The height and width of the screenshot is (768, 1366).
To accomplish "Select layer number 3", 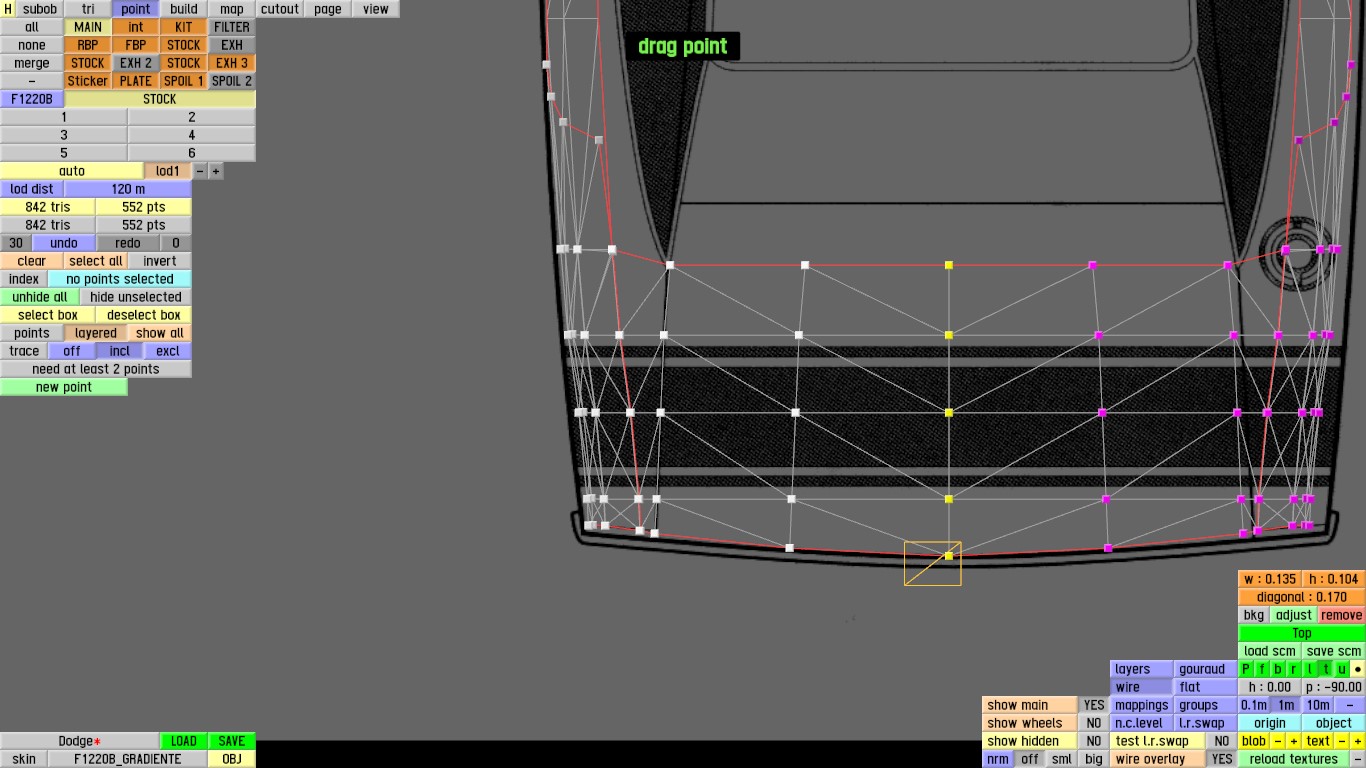I will pyautogui.click(x=64, y=135).
